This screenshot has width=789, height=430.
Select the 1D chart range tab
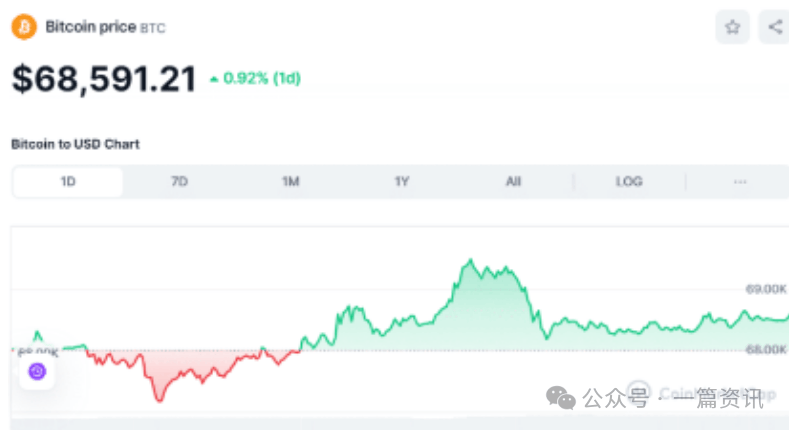pos(68,181)
